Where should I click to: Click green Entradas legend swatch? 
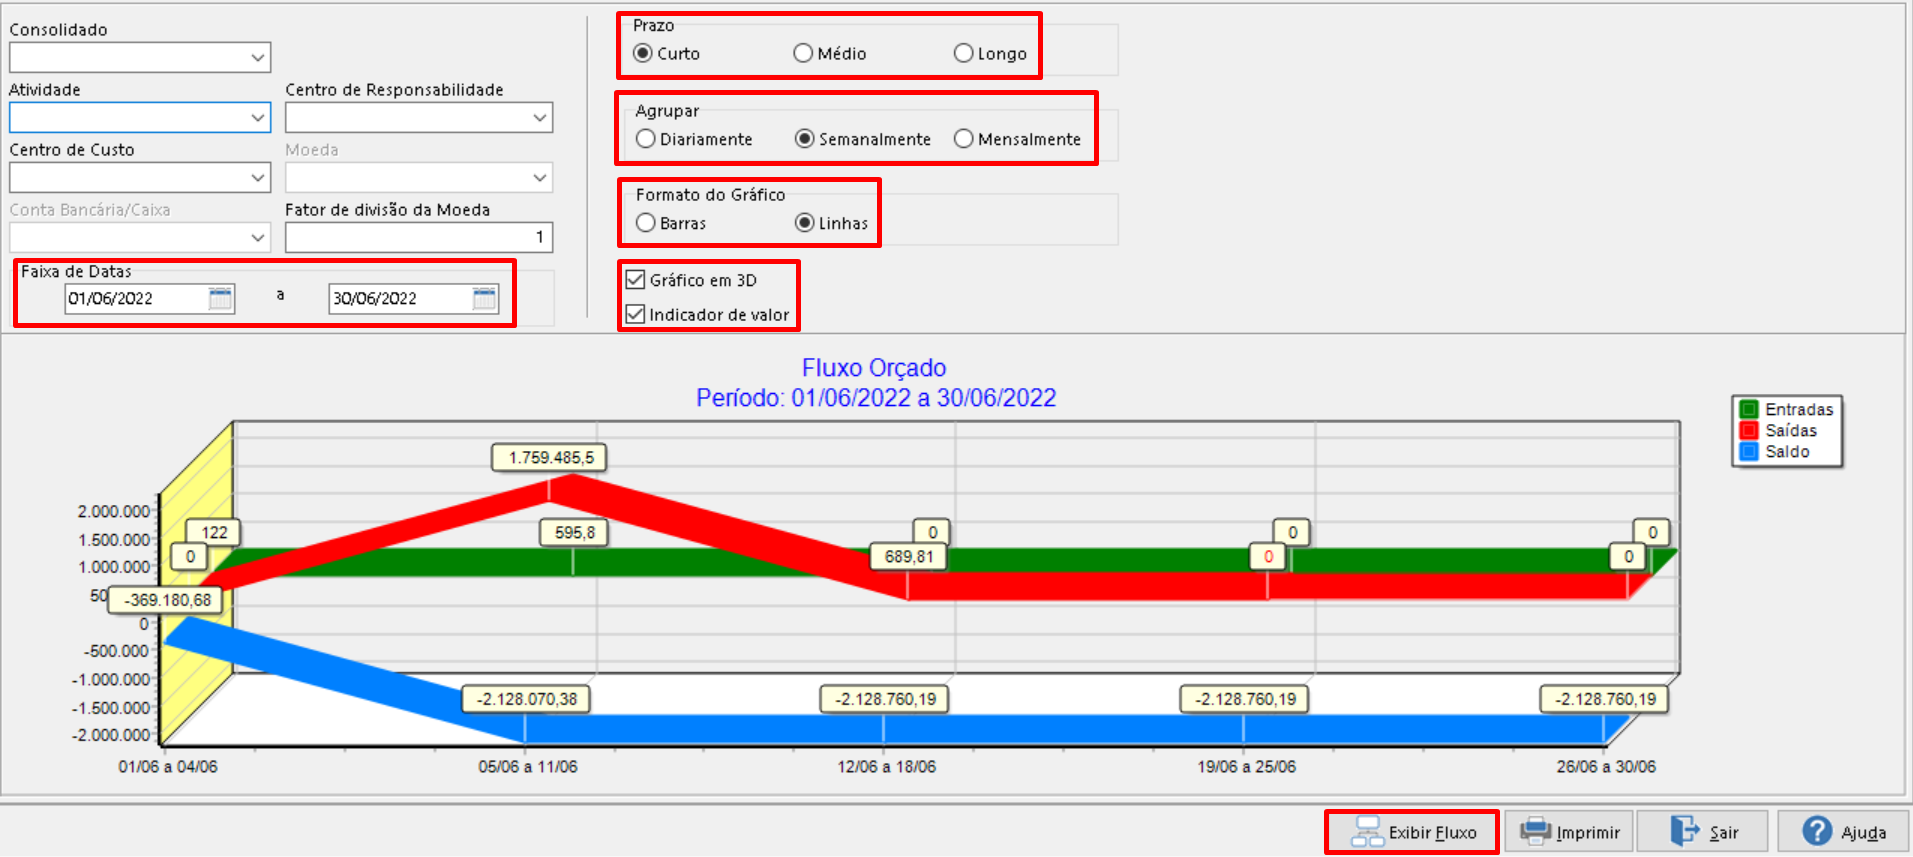(x=1749, y=409)
